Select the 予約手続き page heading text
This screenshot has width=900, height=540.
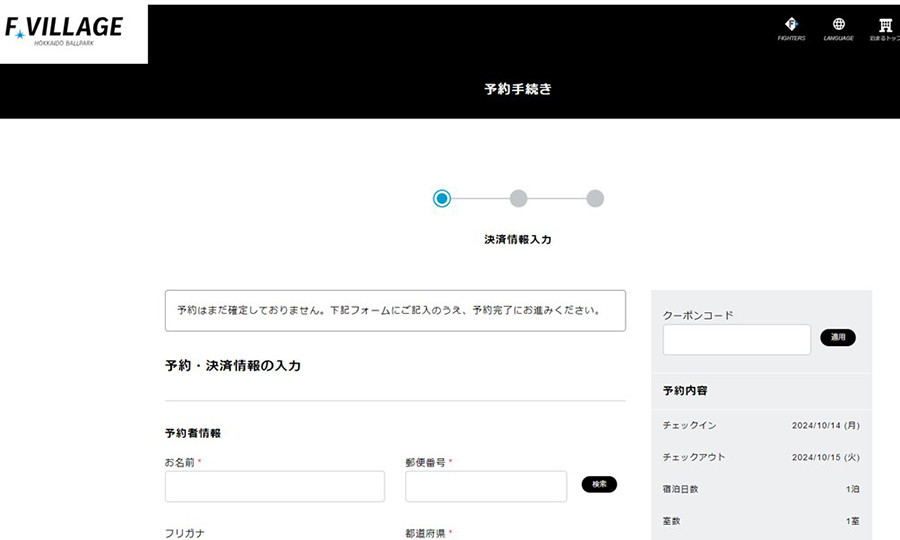click(x=518, y=89)
